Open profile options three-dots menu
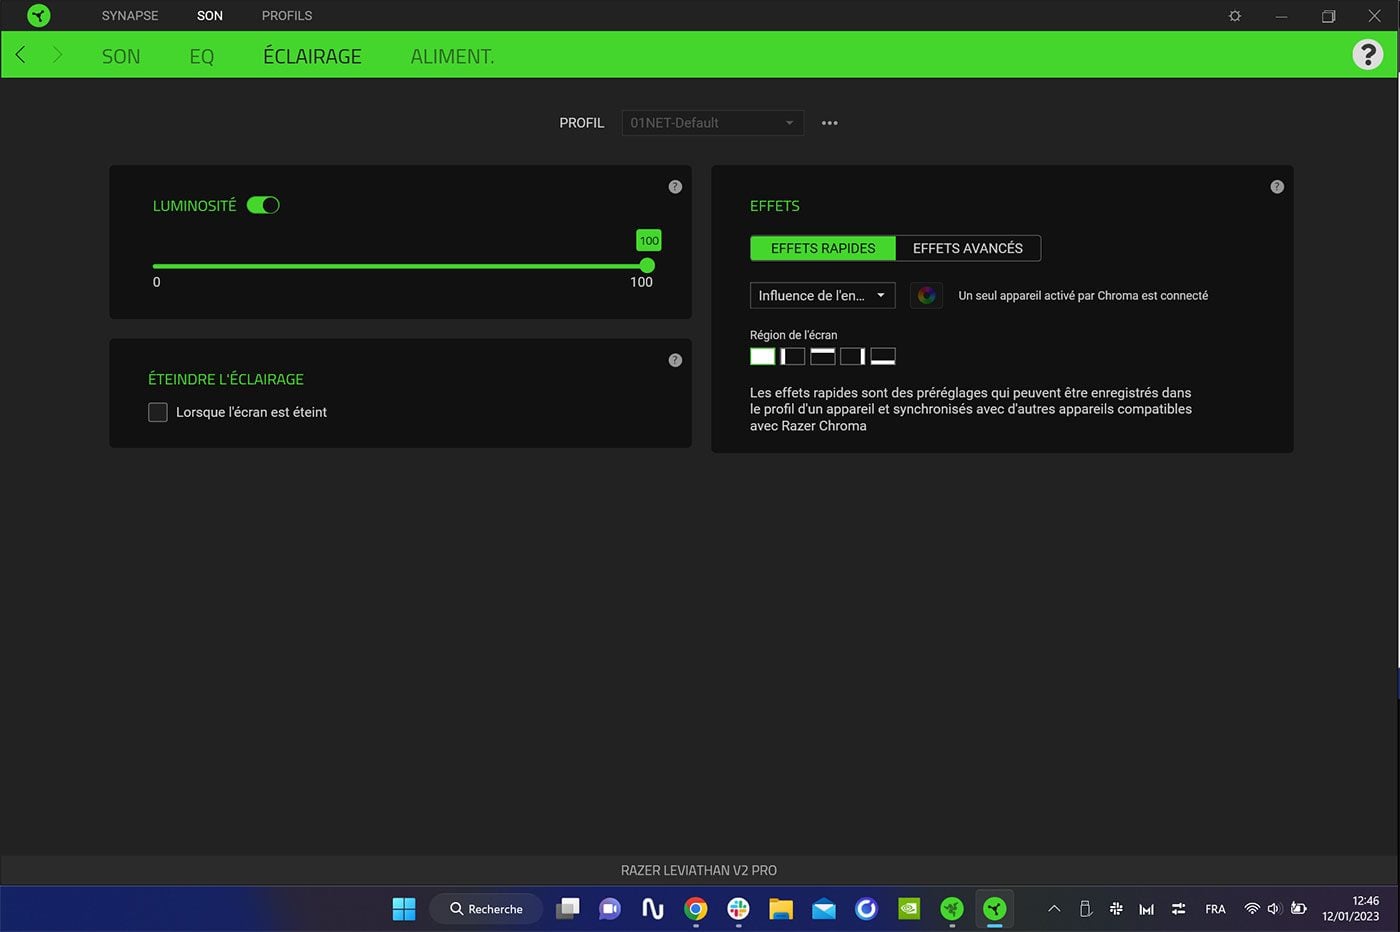The image size is (1400, 932). pos(829,123)
